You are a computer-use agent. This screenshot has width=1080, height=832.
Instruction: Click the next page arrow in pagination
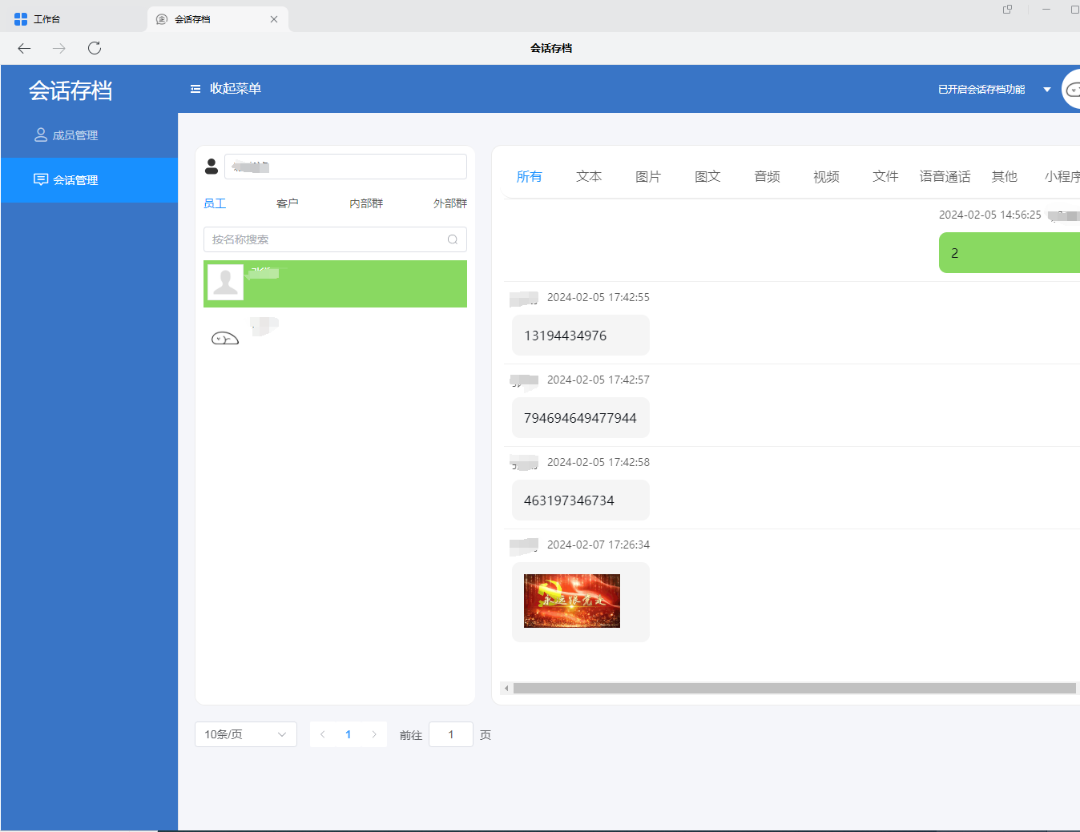(x=374, y=734)
